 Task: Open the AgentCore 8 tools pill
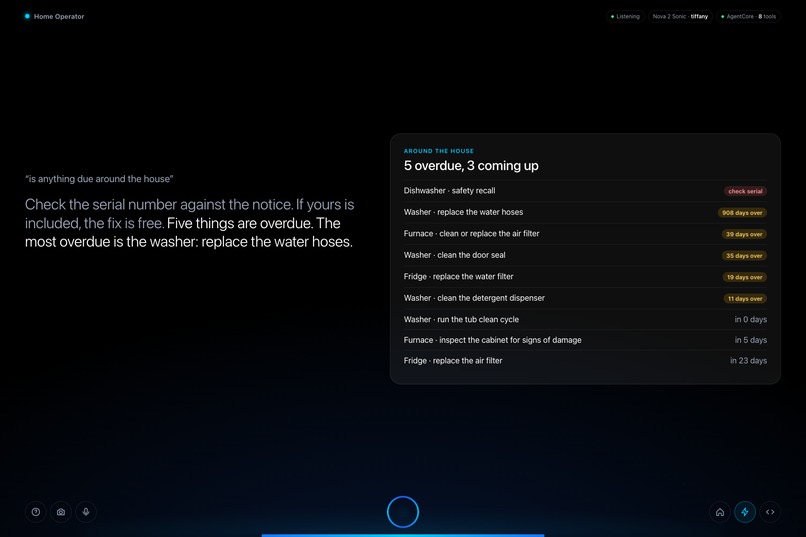click(x=749, y=16)
